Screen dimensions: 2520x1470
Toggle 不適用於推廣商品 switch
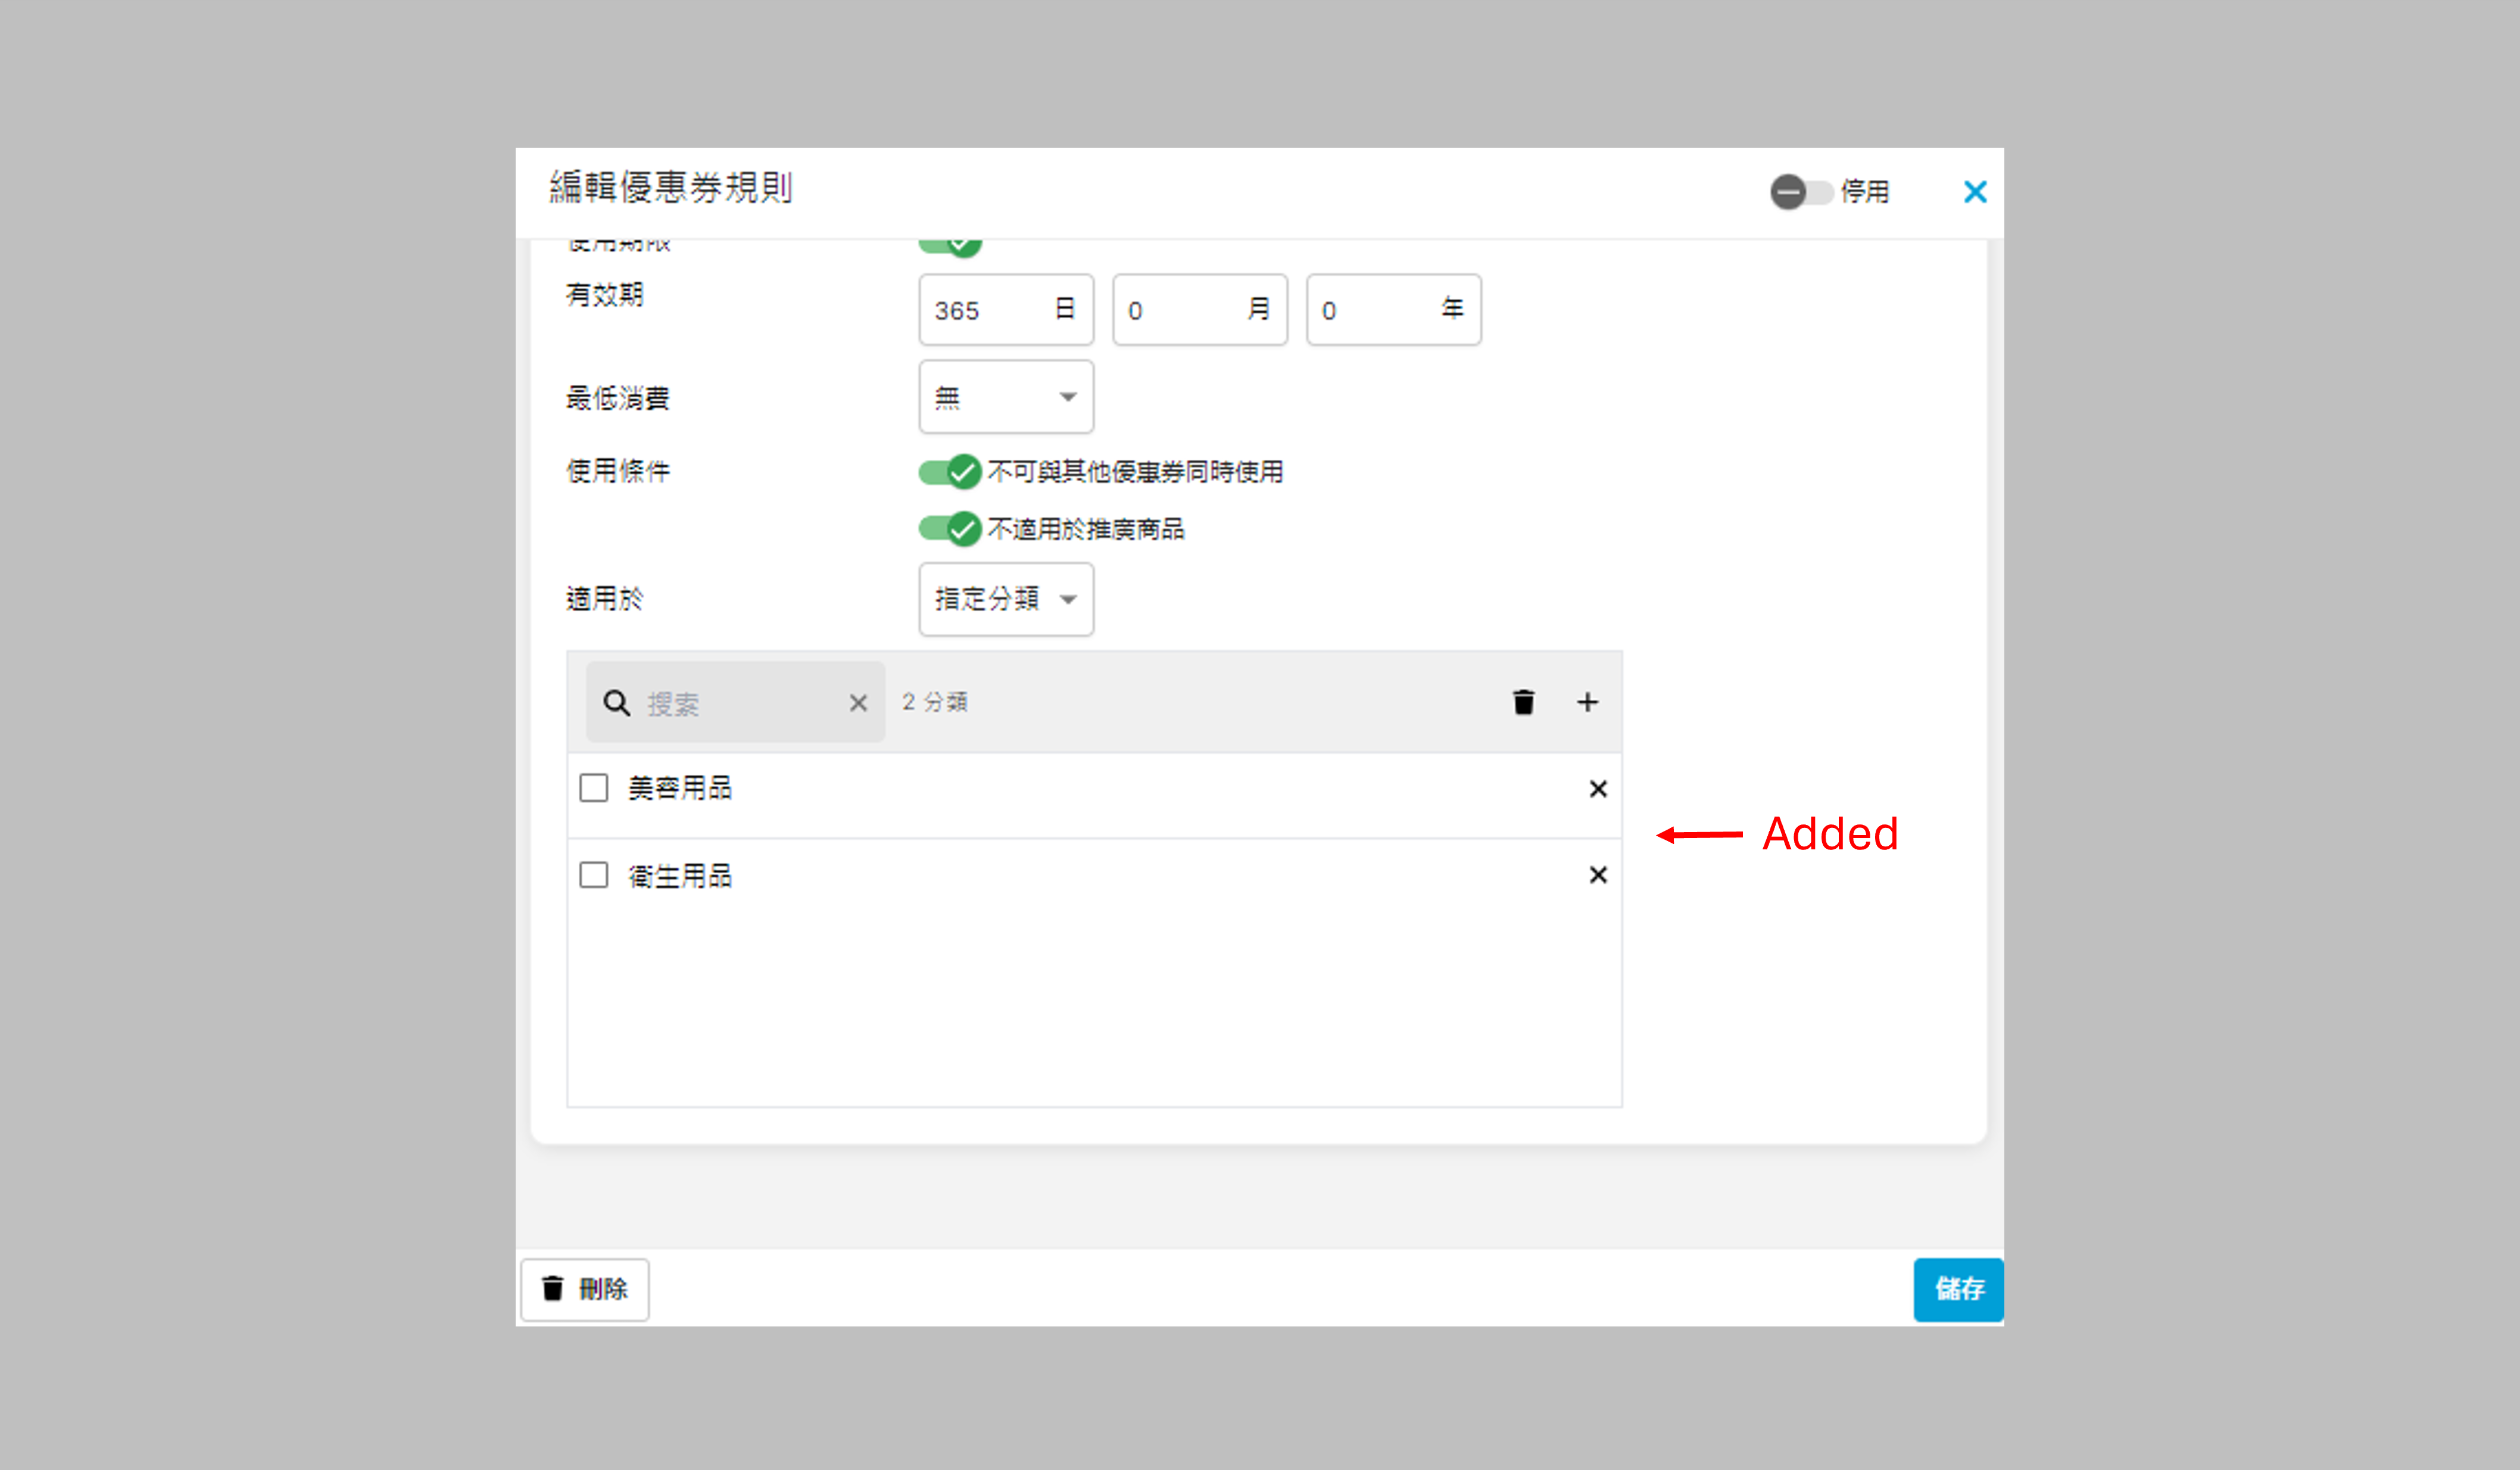(949, 528)
